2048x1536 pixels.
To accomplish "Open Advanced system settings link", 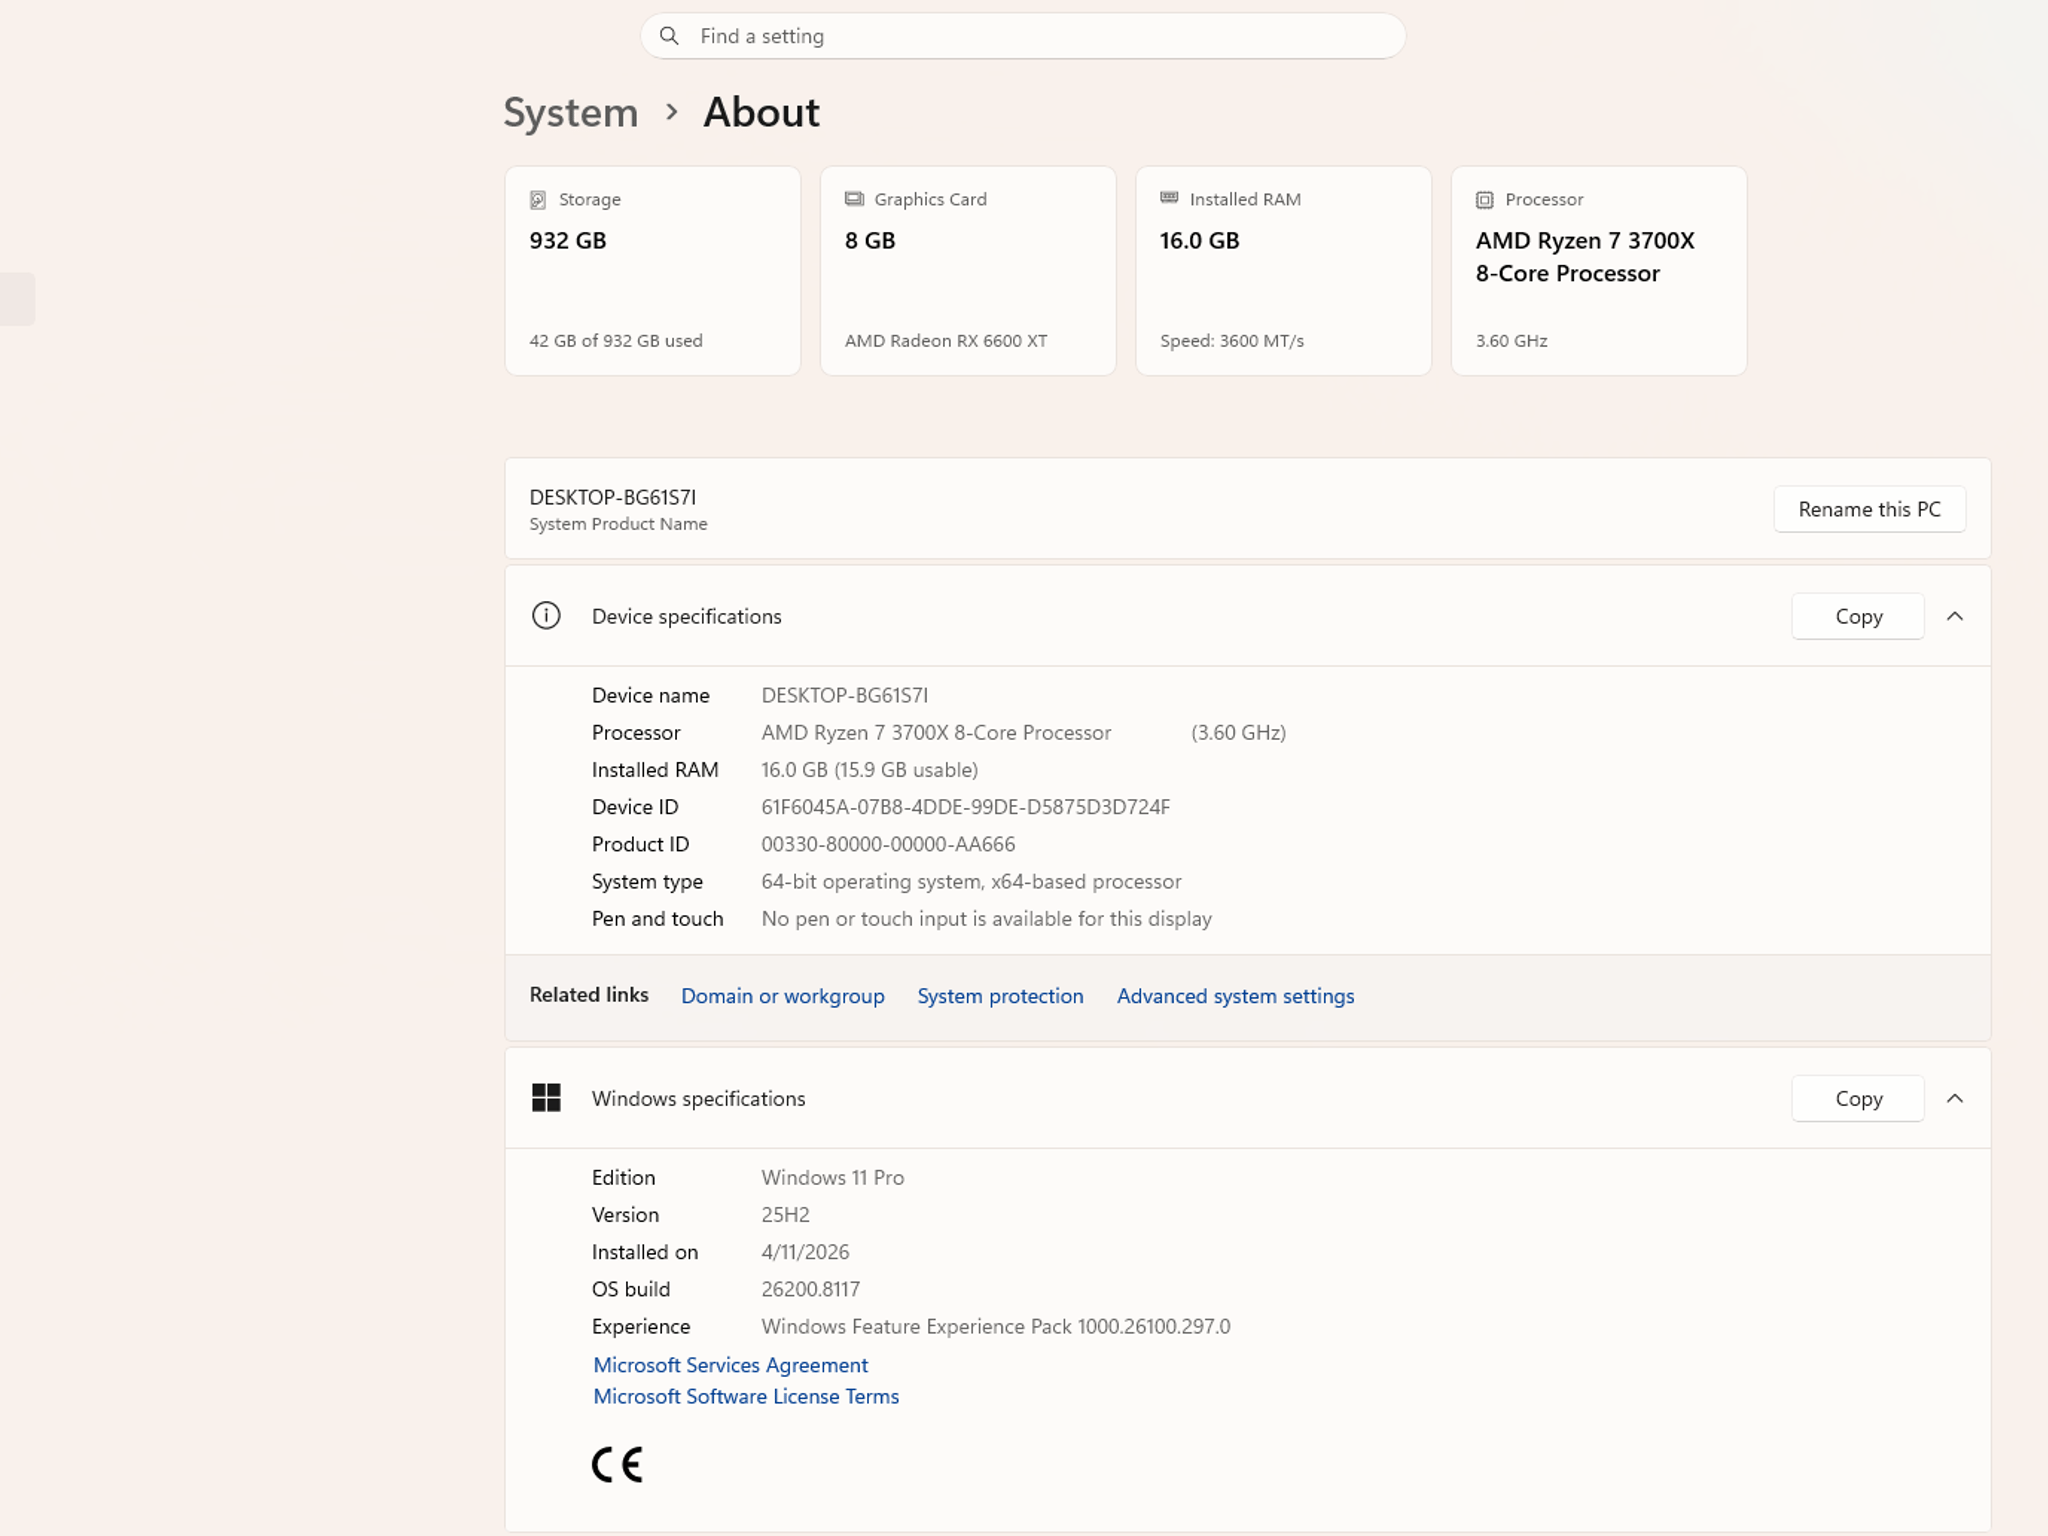I will coord(1235,996).
